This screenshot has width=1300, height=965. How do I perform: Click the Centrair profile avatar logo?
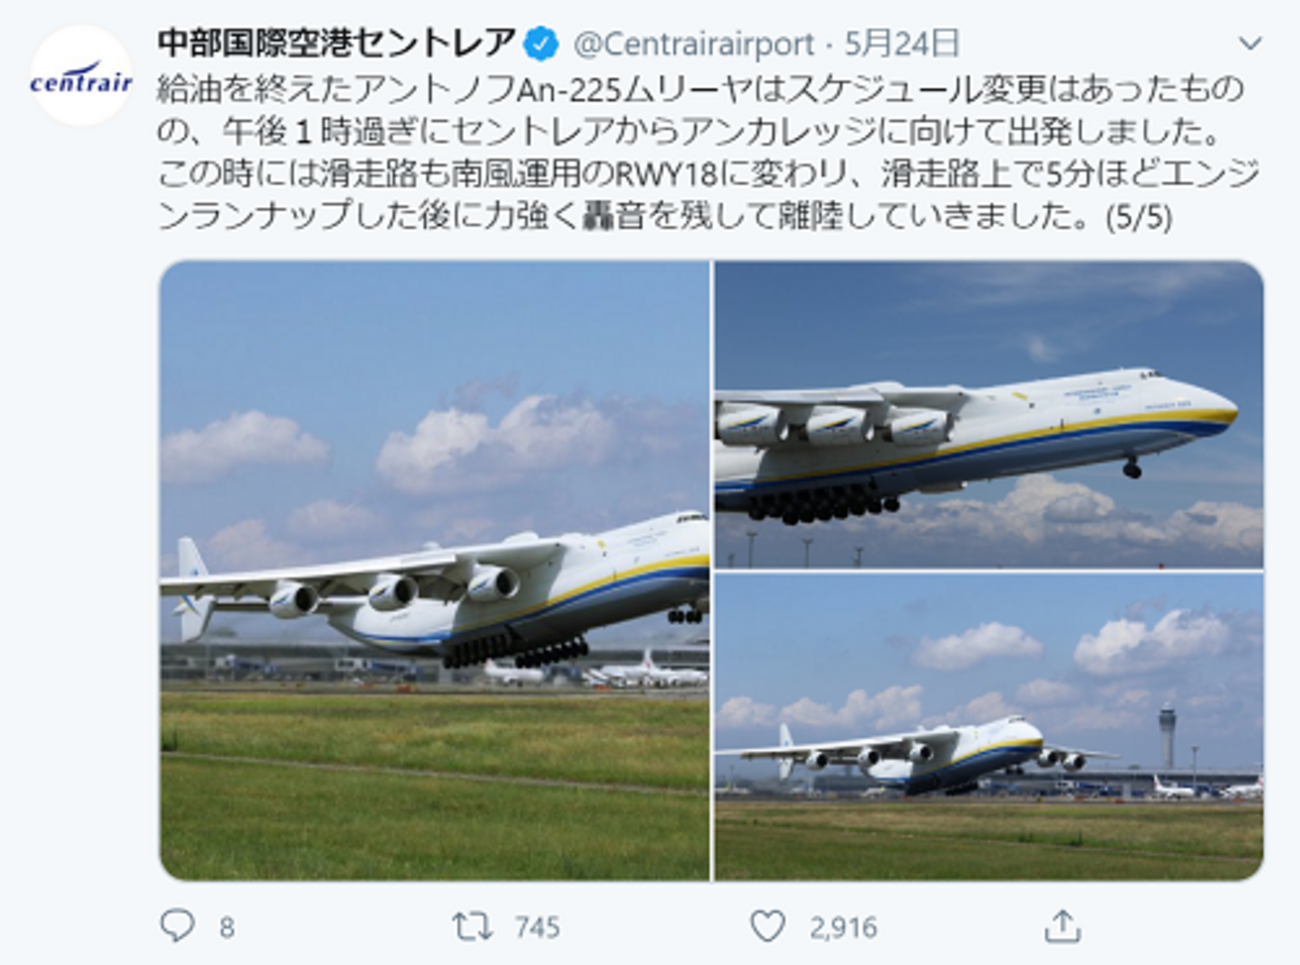(x=81, y=76)
